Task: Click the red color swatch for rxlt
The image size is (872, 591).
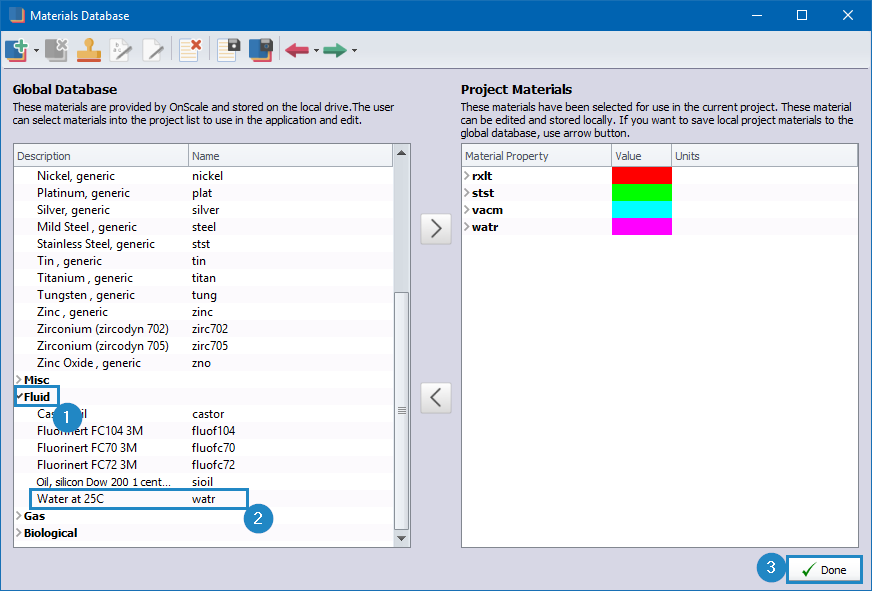Action: click(x=642, y=176)
